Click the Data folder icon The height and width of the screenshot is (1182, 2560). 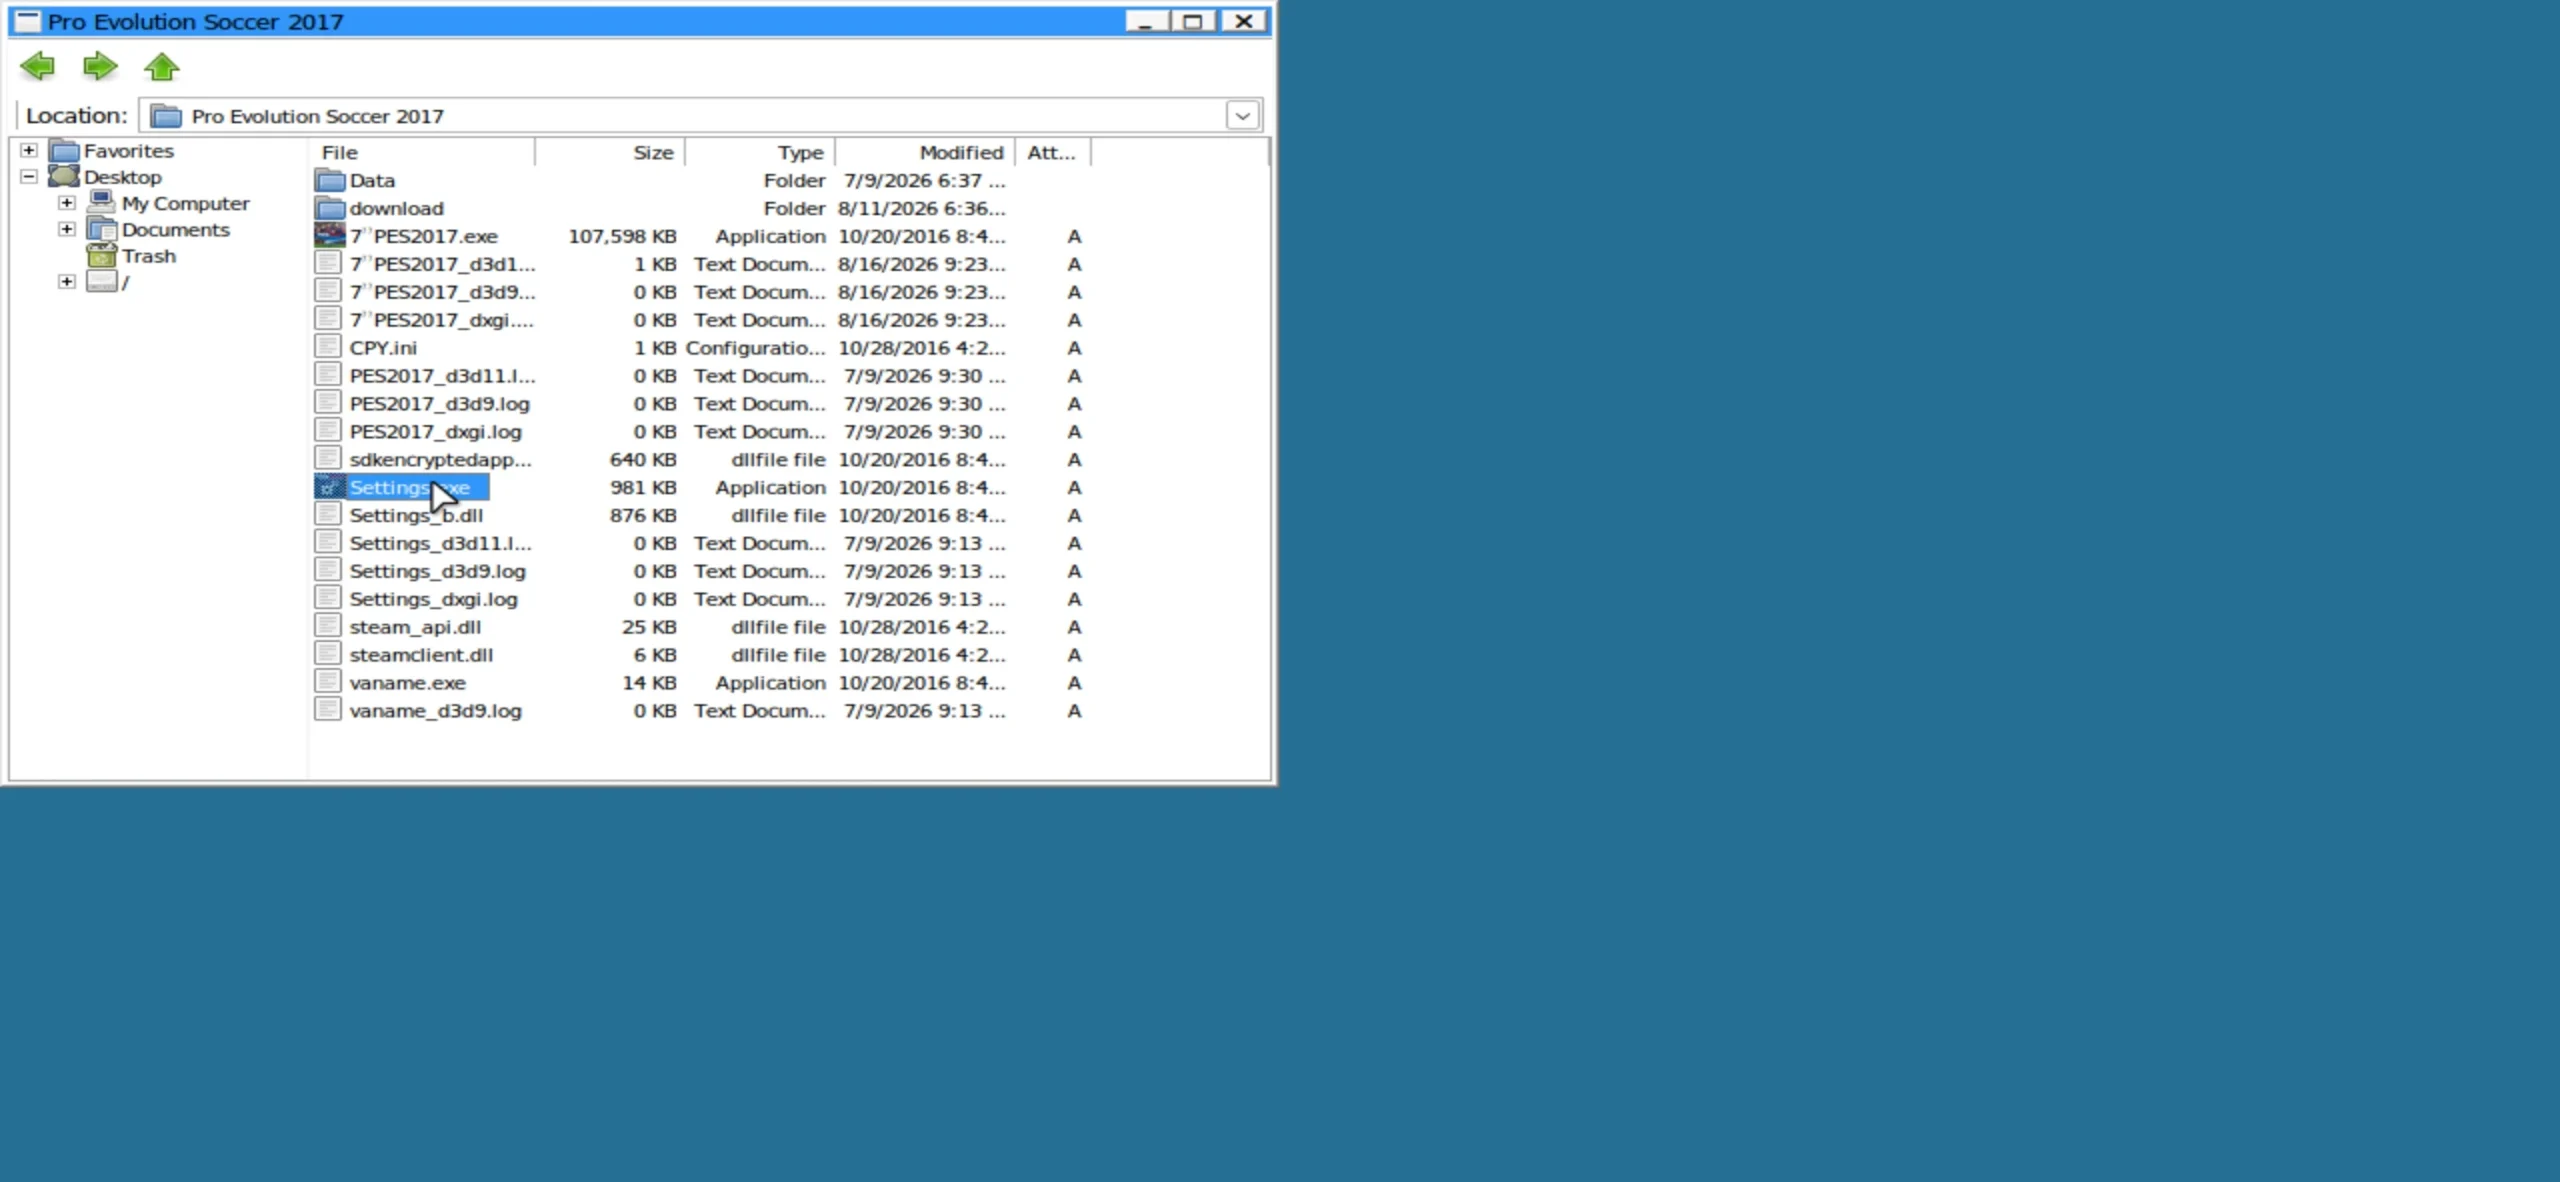[x=329, y=181]
